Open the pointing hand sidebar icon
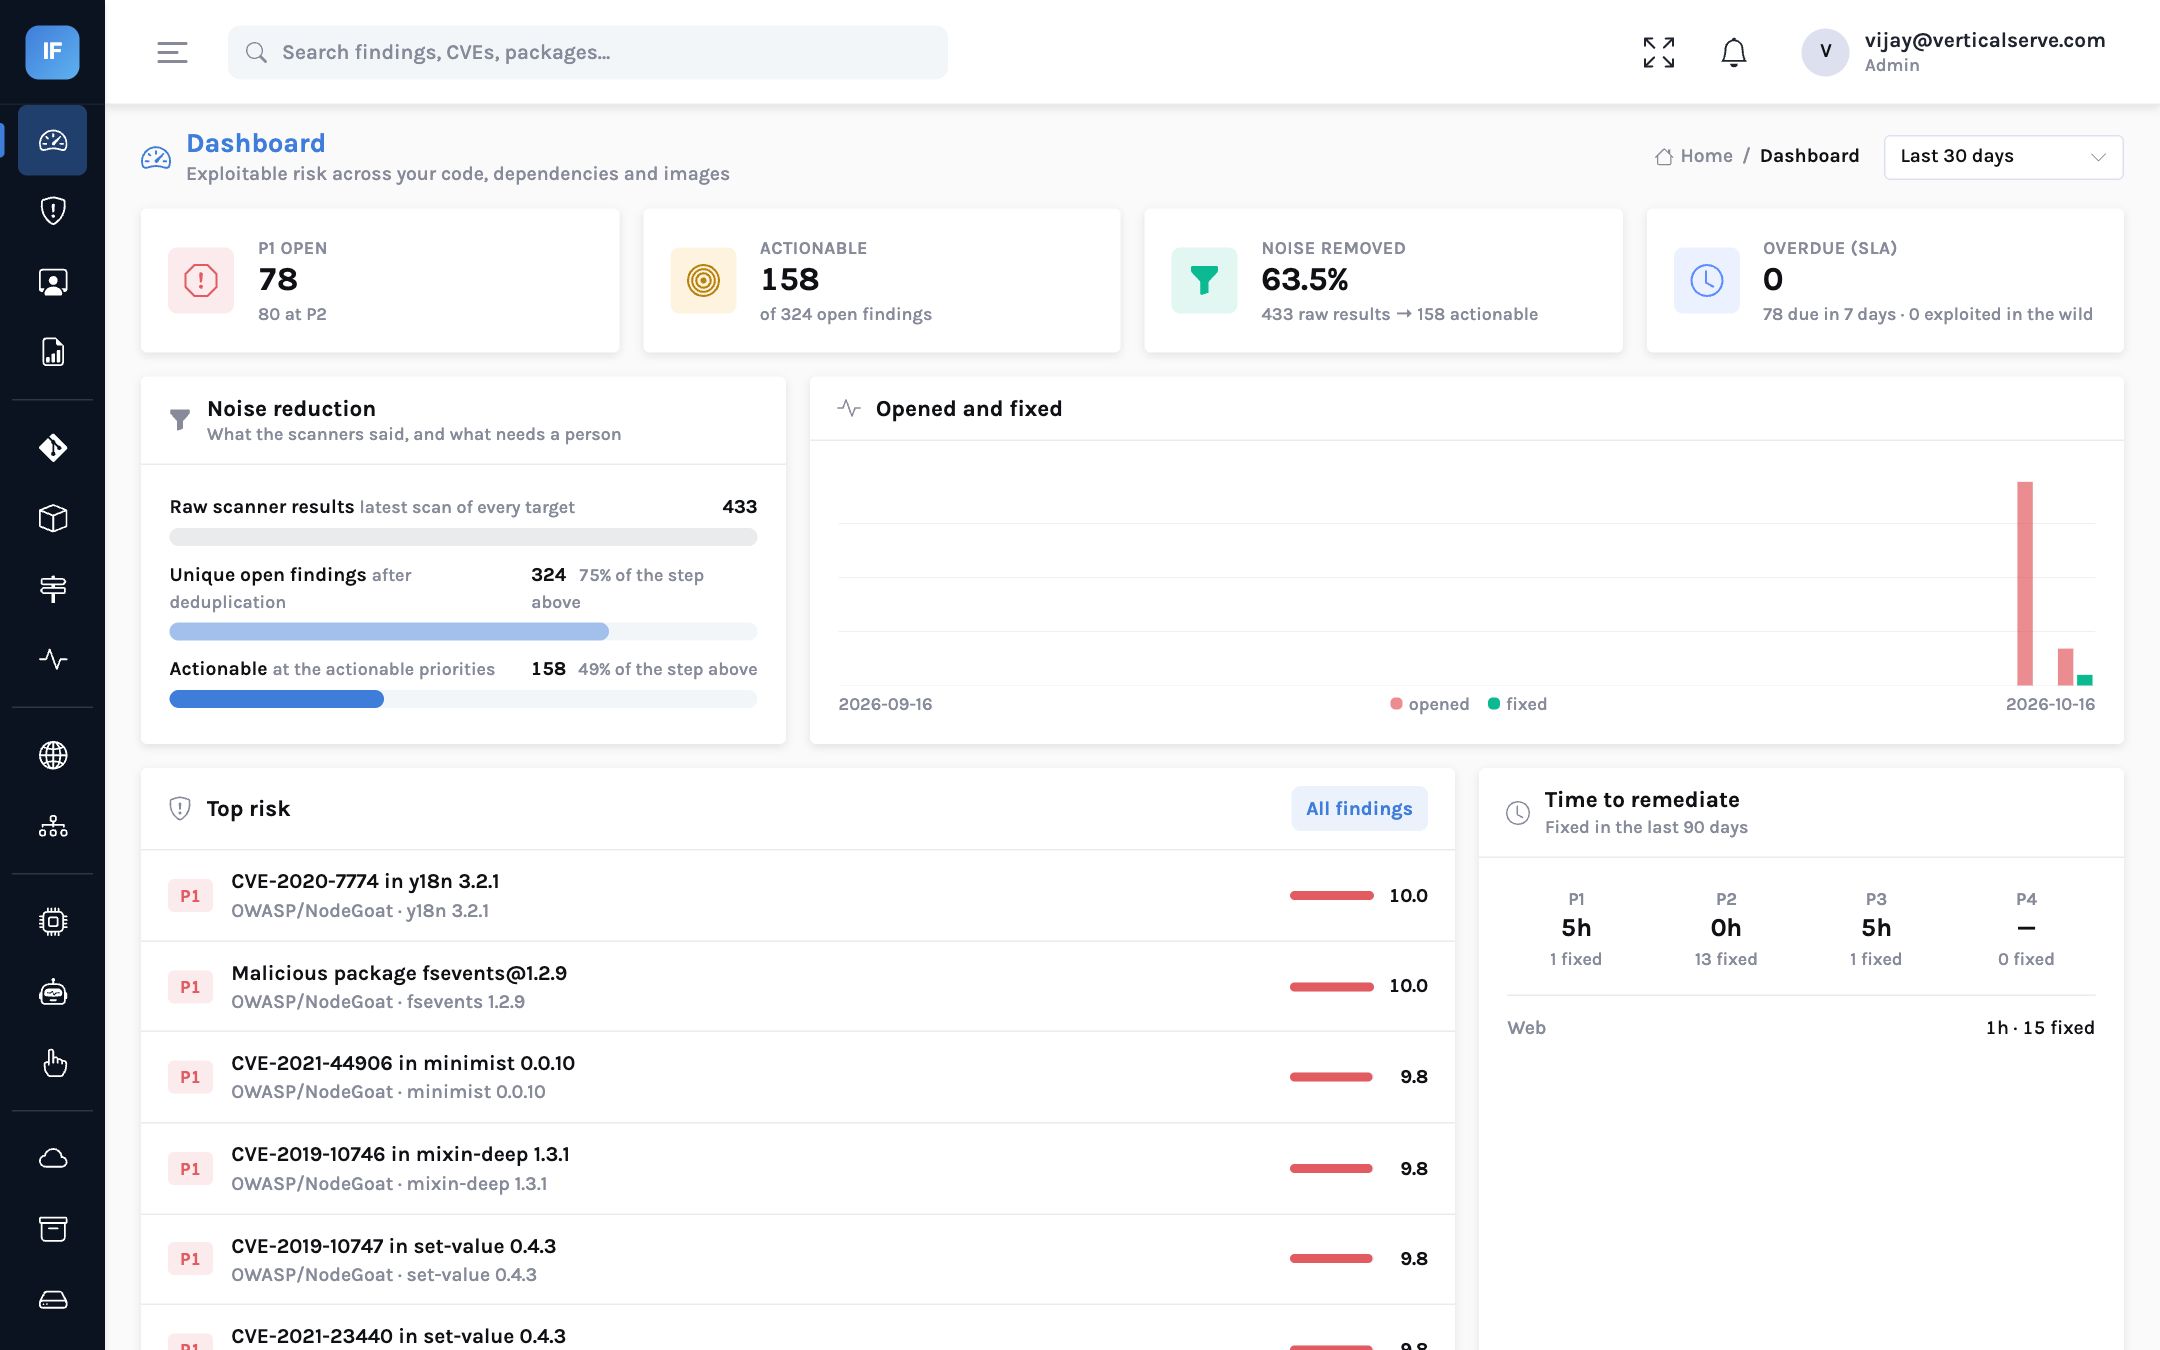This screenshot has width=2160, height=1350. (53, 1063)
